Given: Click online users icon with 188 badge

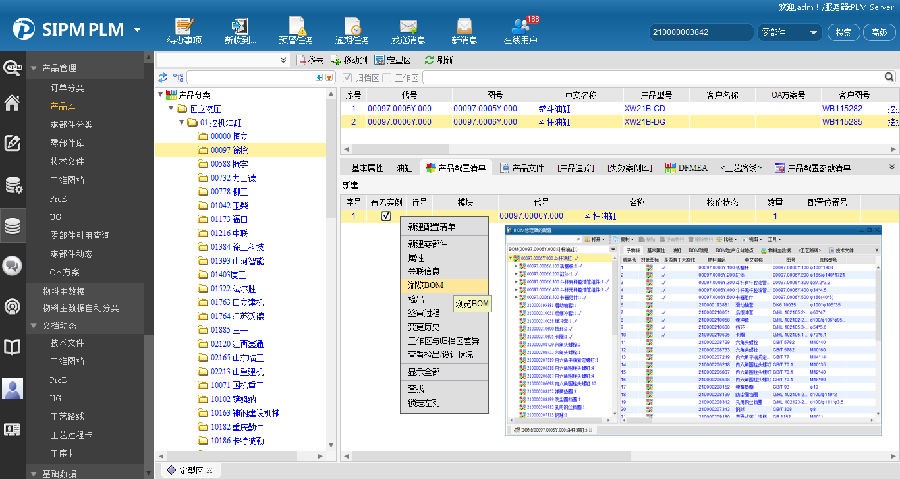Looking at the screenshot, I should (520, 28).
